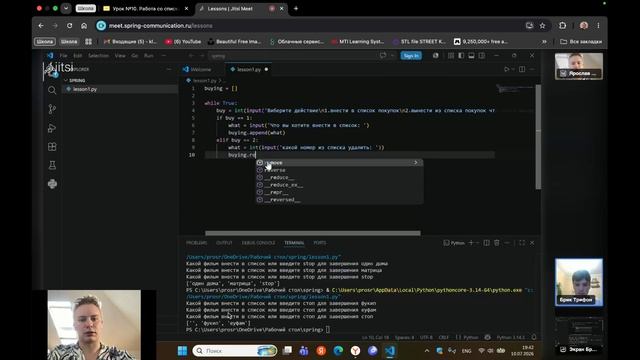Open the Chrome profile avatar
This screenshot has height=360, width=640.
coord(584,25)
